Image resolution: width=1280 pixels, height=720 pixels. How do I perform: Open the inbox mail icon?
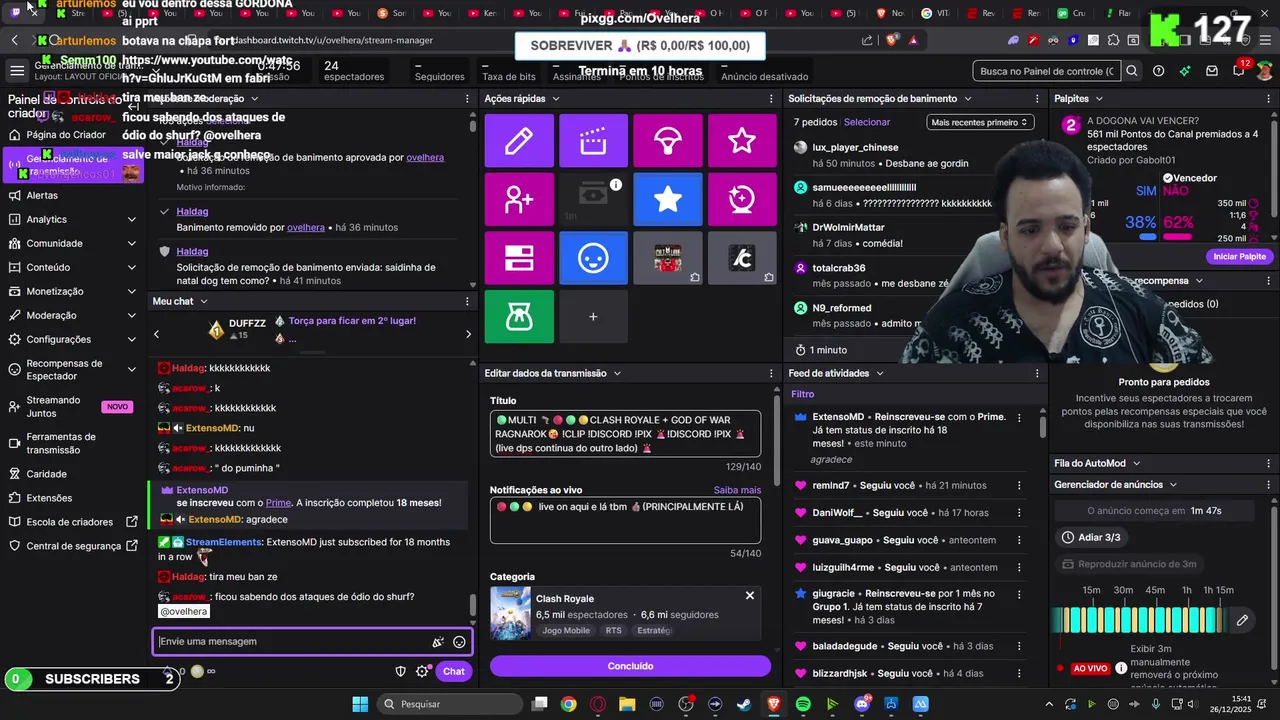point(1212,71)
